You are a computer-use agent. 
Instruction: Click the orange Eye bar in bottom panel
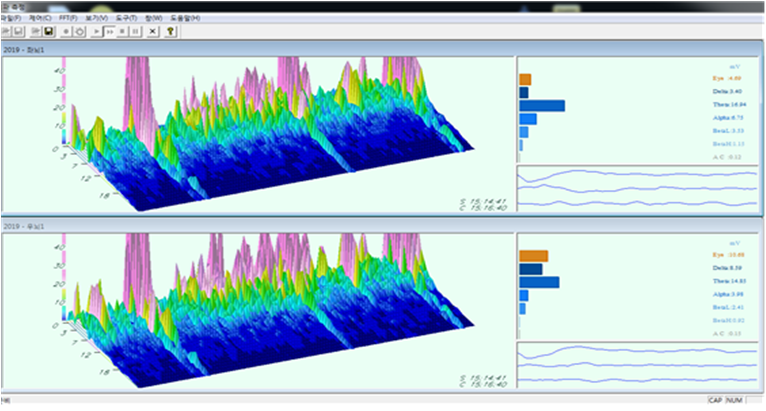point(532,256)
